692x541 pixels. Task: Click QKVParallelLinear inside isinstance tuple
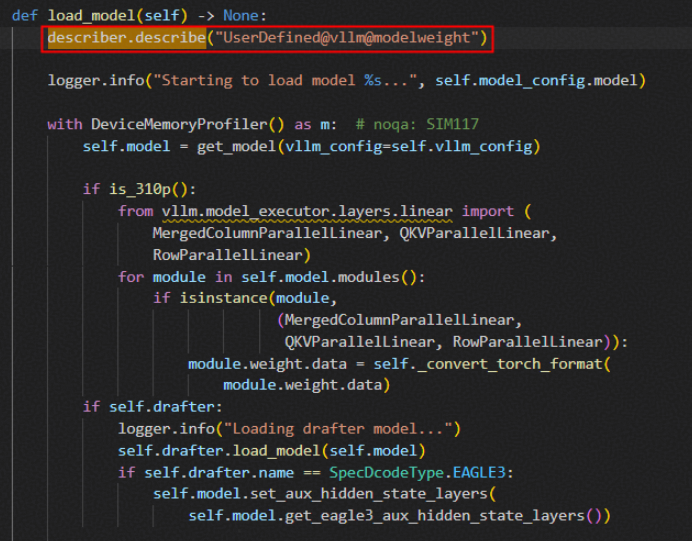tap(360, 342)
